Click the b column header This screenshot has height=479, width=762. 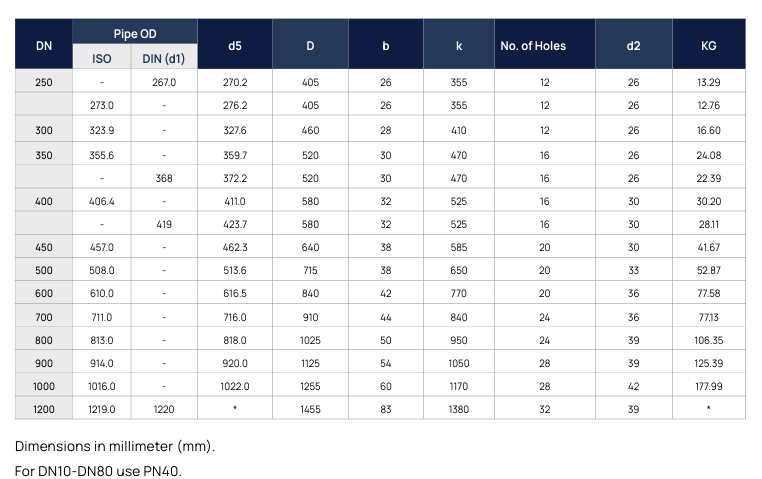(386, 46)
